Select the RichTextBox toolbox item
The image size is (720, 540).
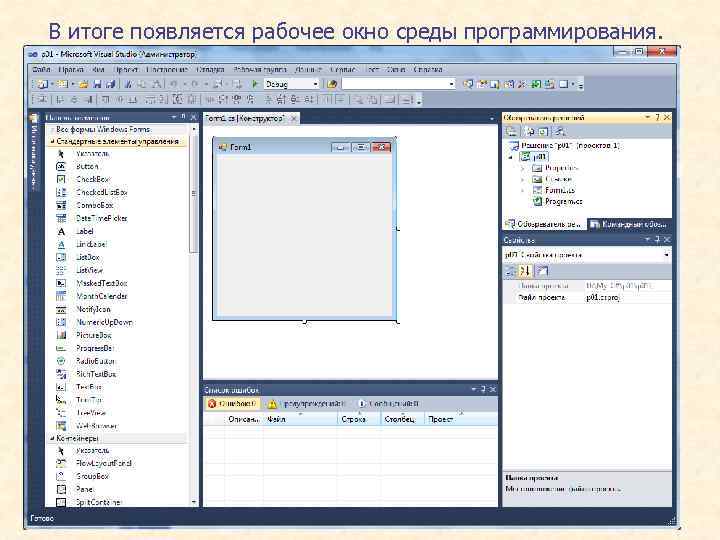click(x=96, y=374)
